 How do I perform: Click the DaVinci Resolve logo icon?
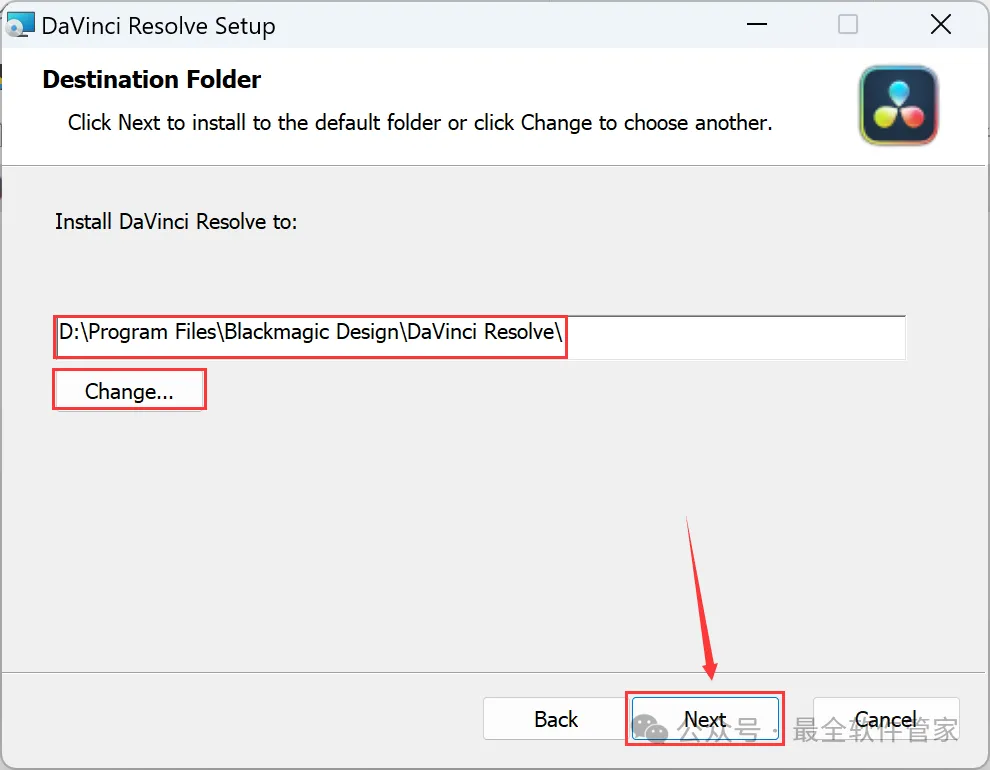click(898, 105)
